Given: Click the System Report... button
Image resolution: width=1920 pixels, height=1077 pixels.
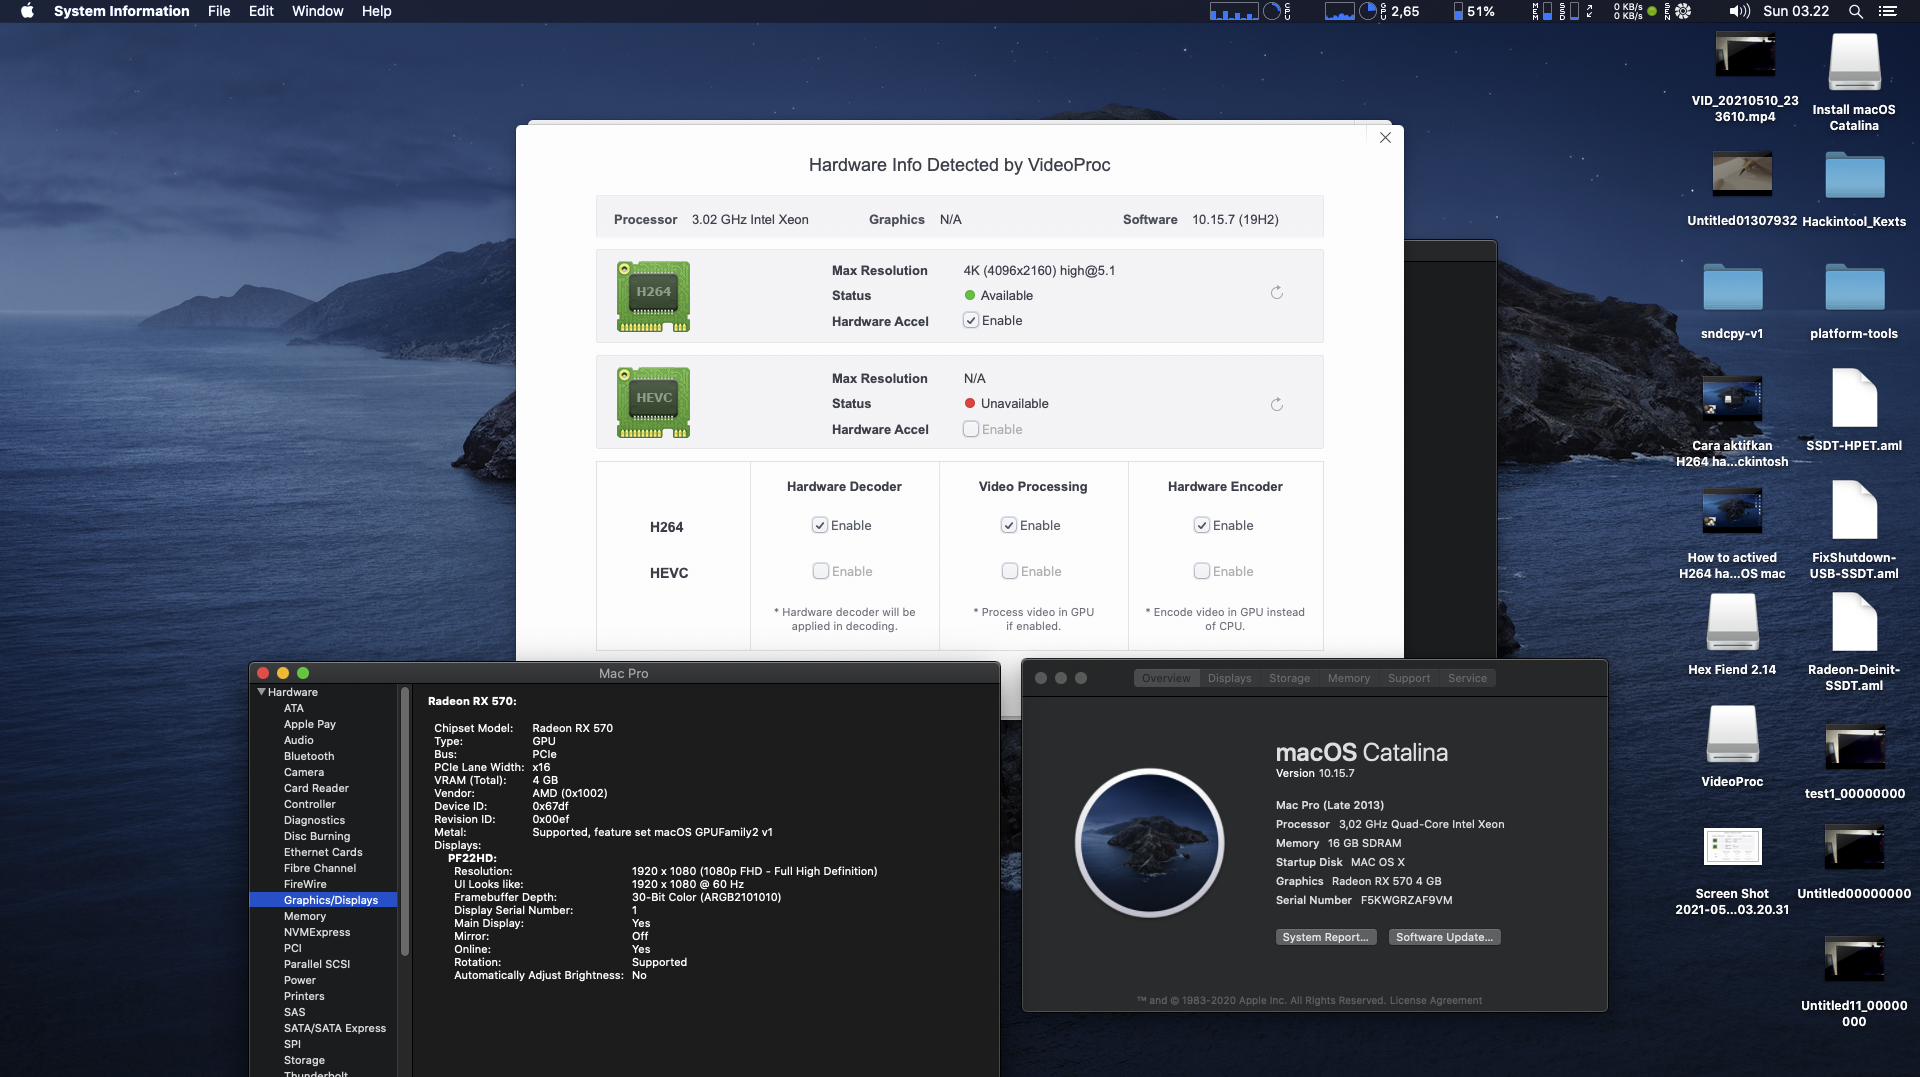Looking at the screenshot, I should (1325, 937).
